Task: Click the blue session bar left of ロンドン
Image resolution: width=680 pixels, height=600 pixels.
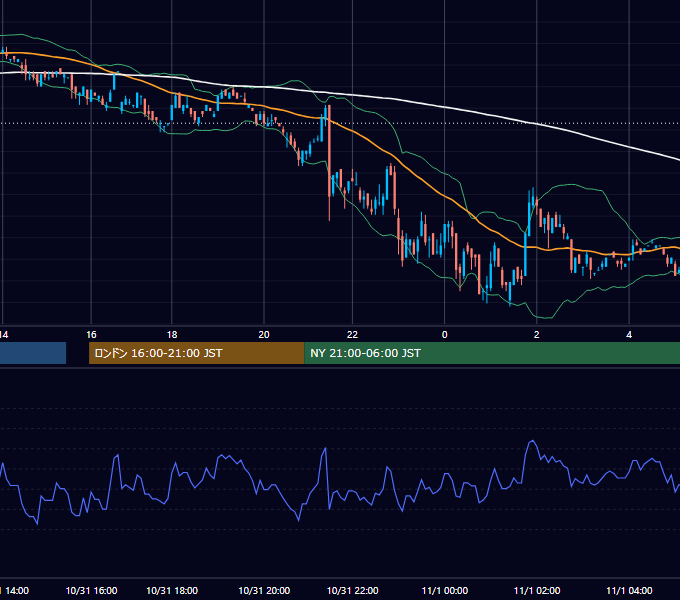Action: pos(33,353)
